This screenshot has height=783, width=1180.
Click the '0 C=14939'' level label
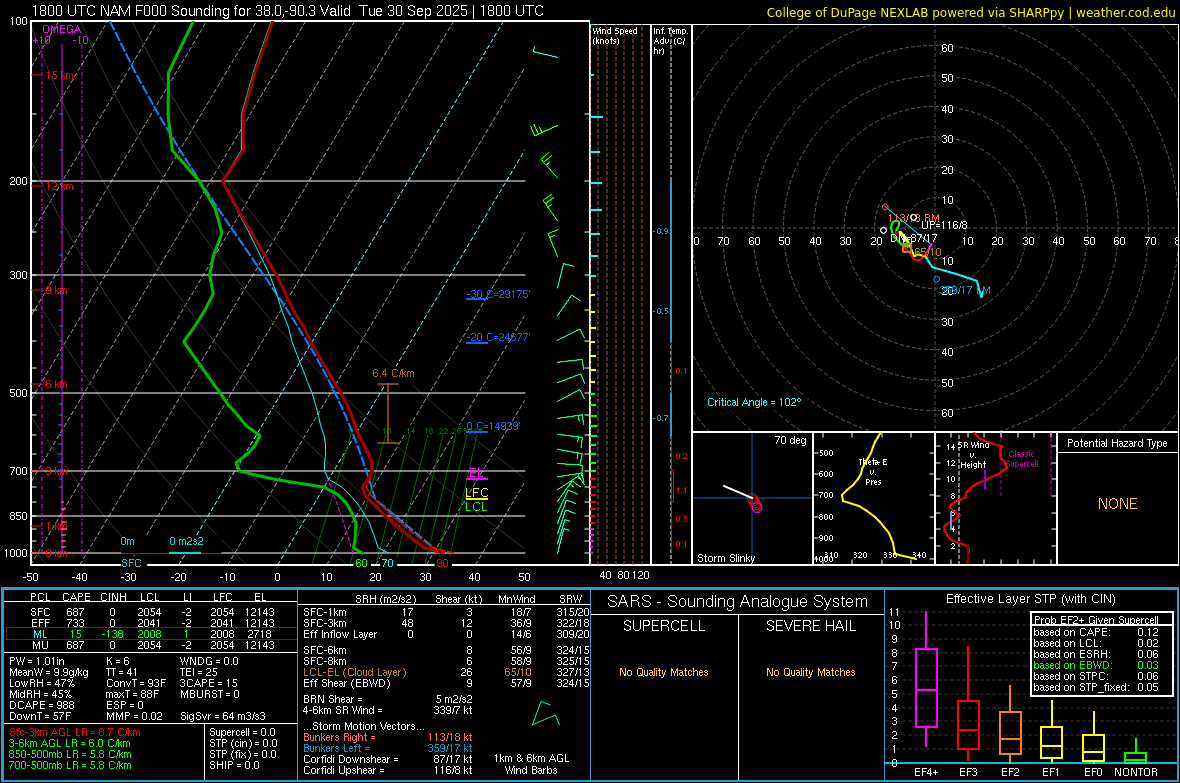click(493, 425)
